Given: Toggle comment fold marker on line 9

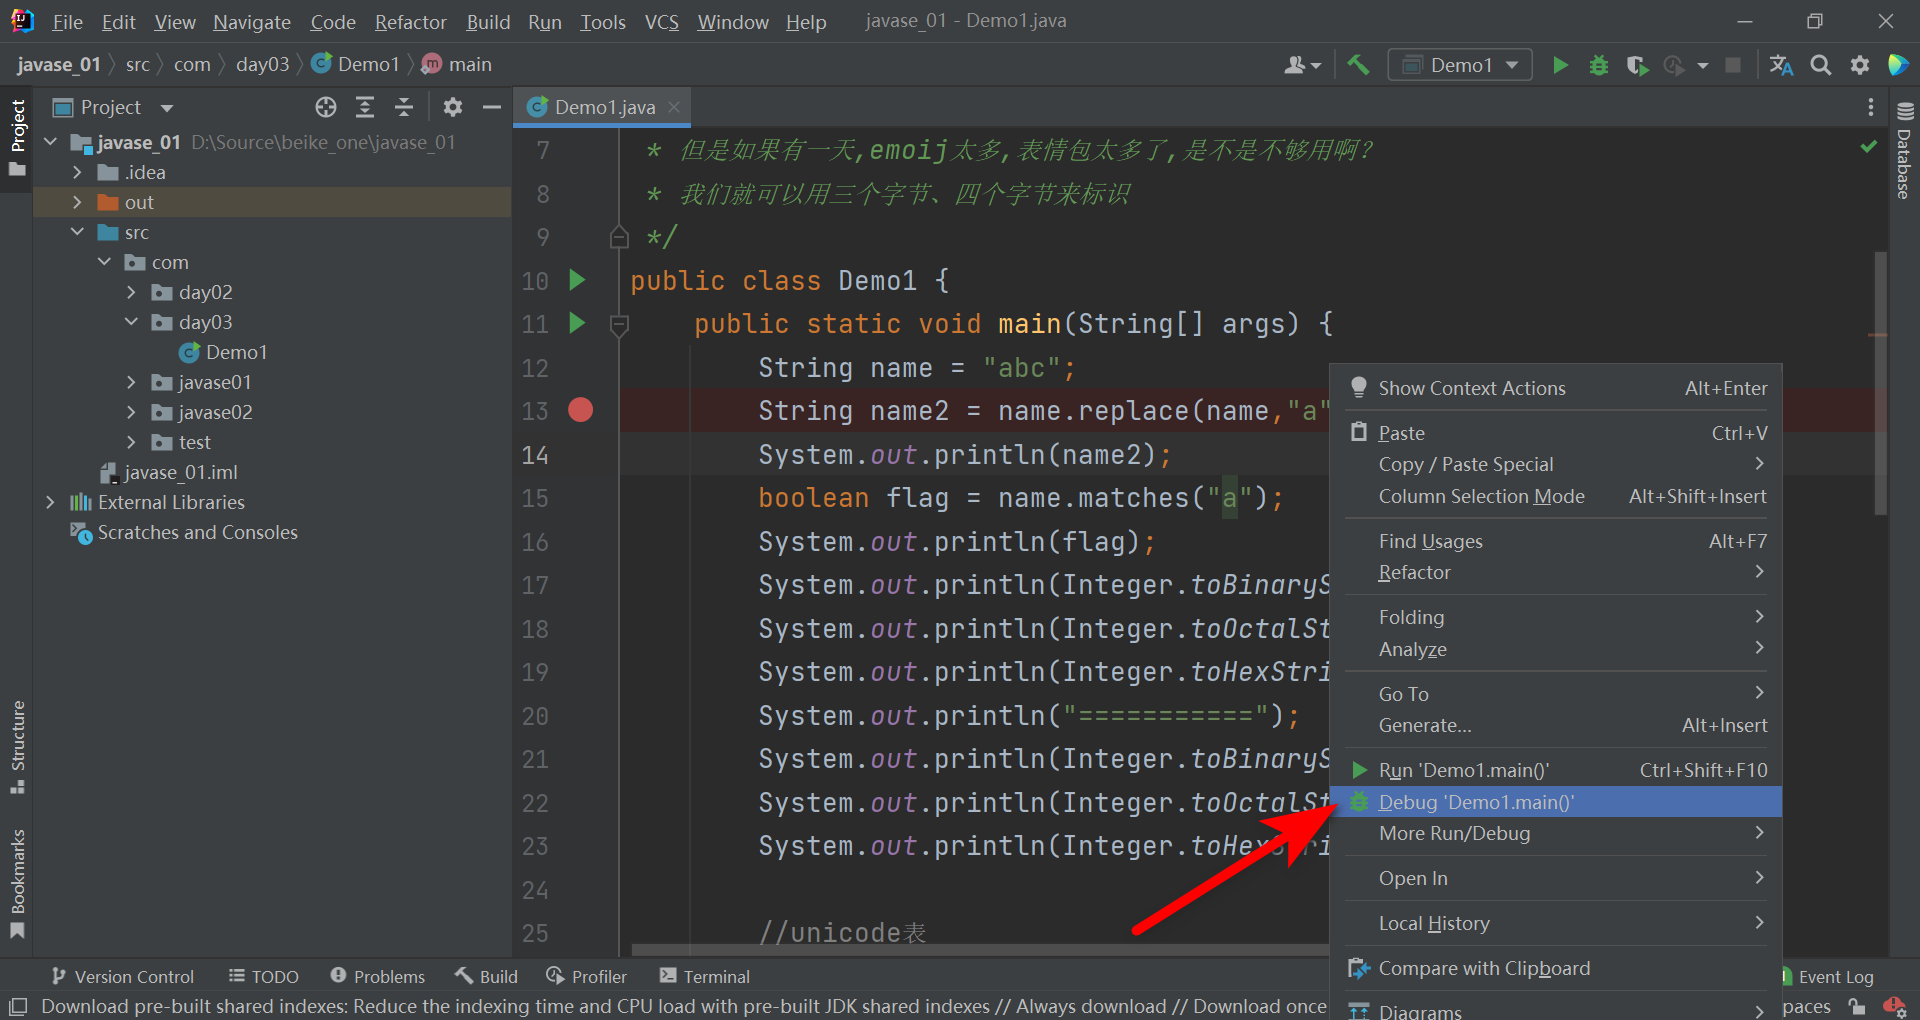Looking at the screenshot, I should click(x=619, y=237).
